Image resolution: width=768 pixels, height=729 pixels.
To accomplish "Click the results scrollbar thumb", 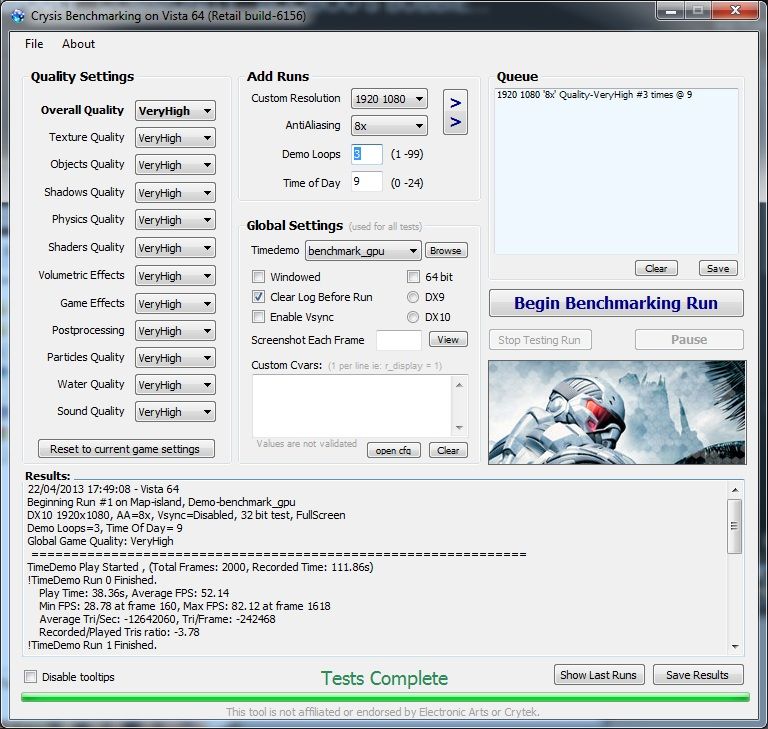I will point(735,526).
